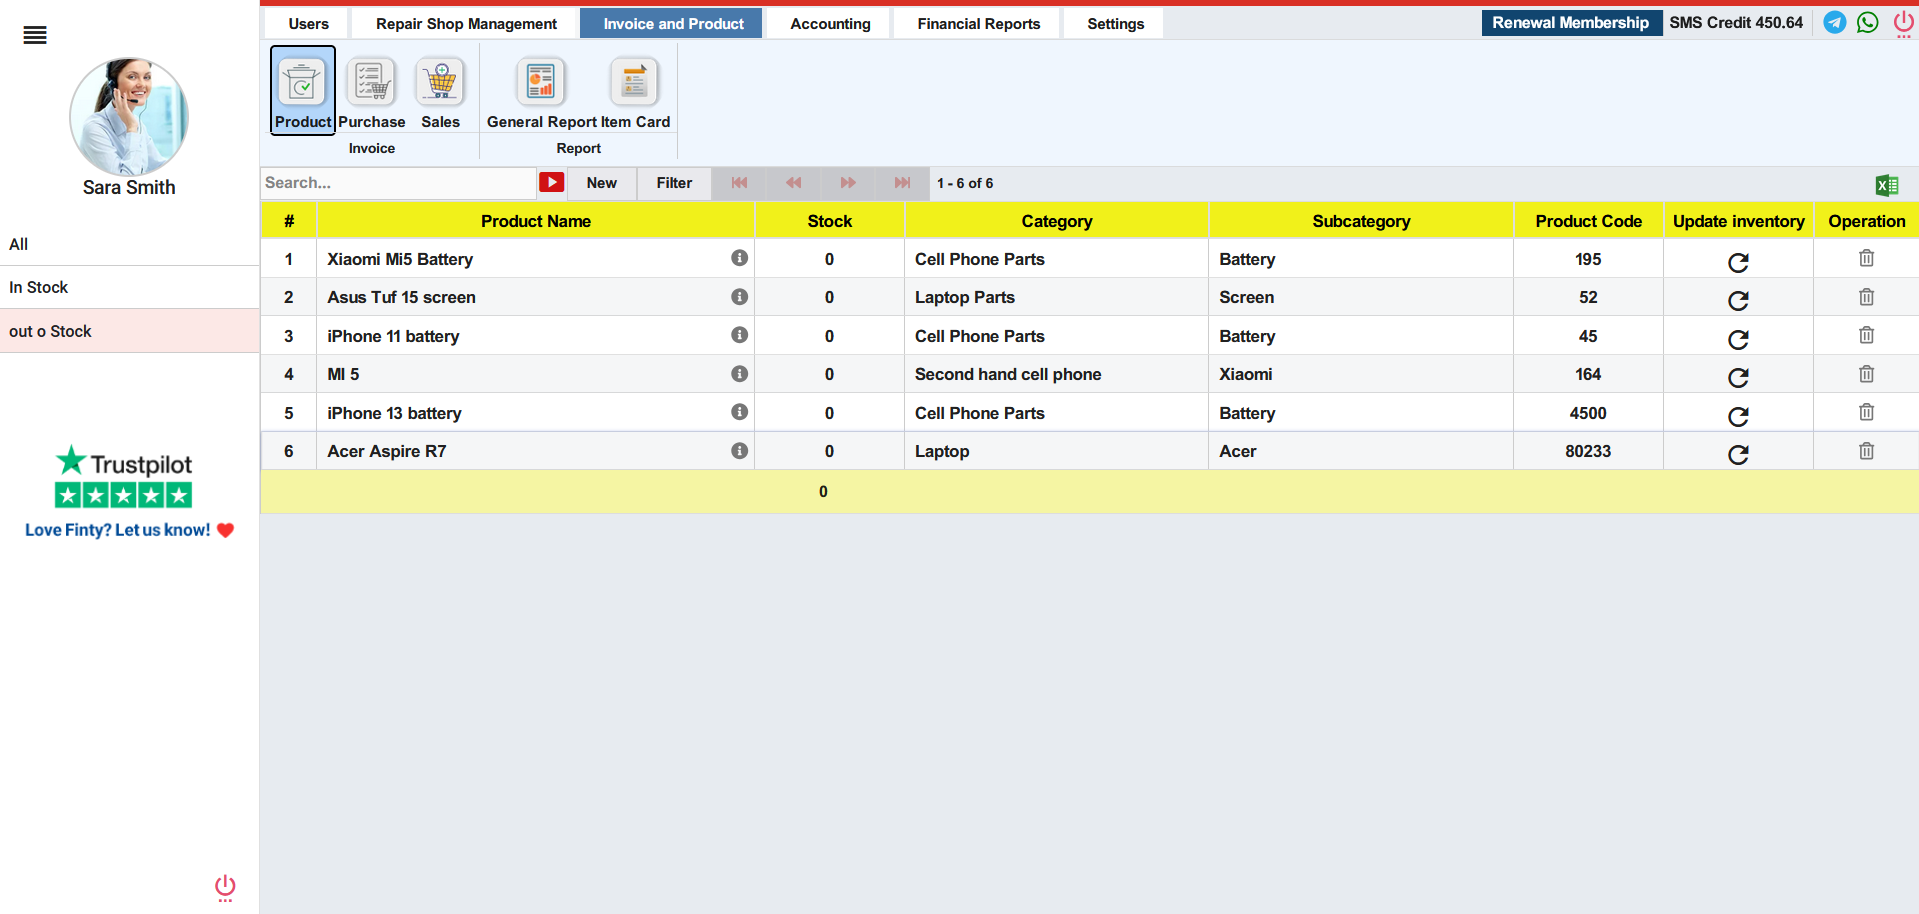Sort by Product Name column header

coord(535,221)
